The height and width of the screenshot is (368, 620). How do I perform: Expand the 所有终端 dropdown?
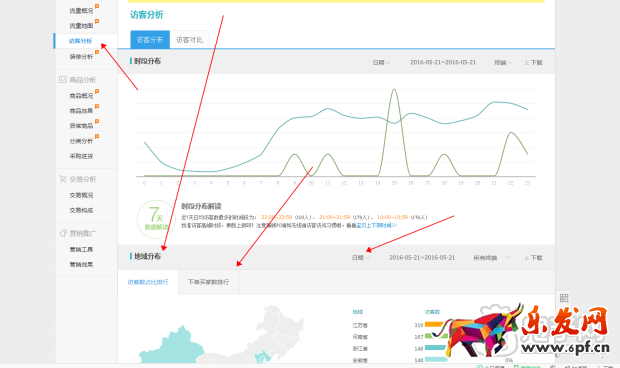492,258
